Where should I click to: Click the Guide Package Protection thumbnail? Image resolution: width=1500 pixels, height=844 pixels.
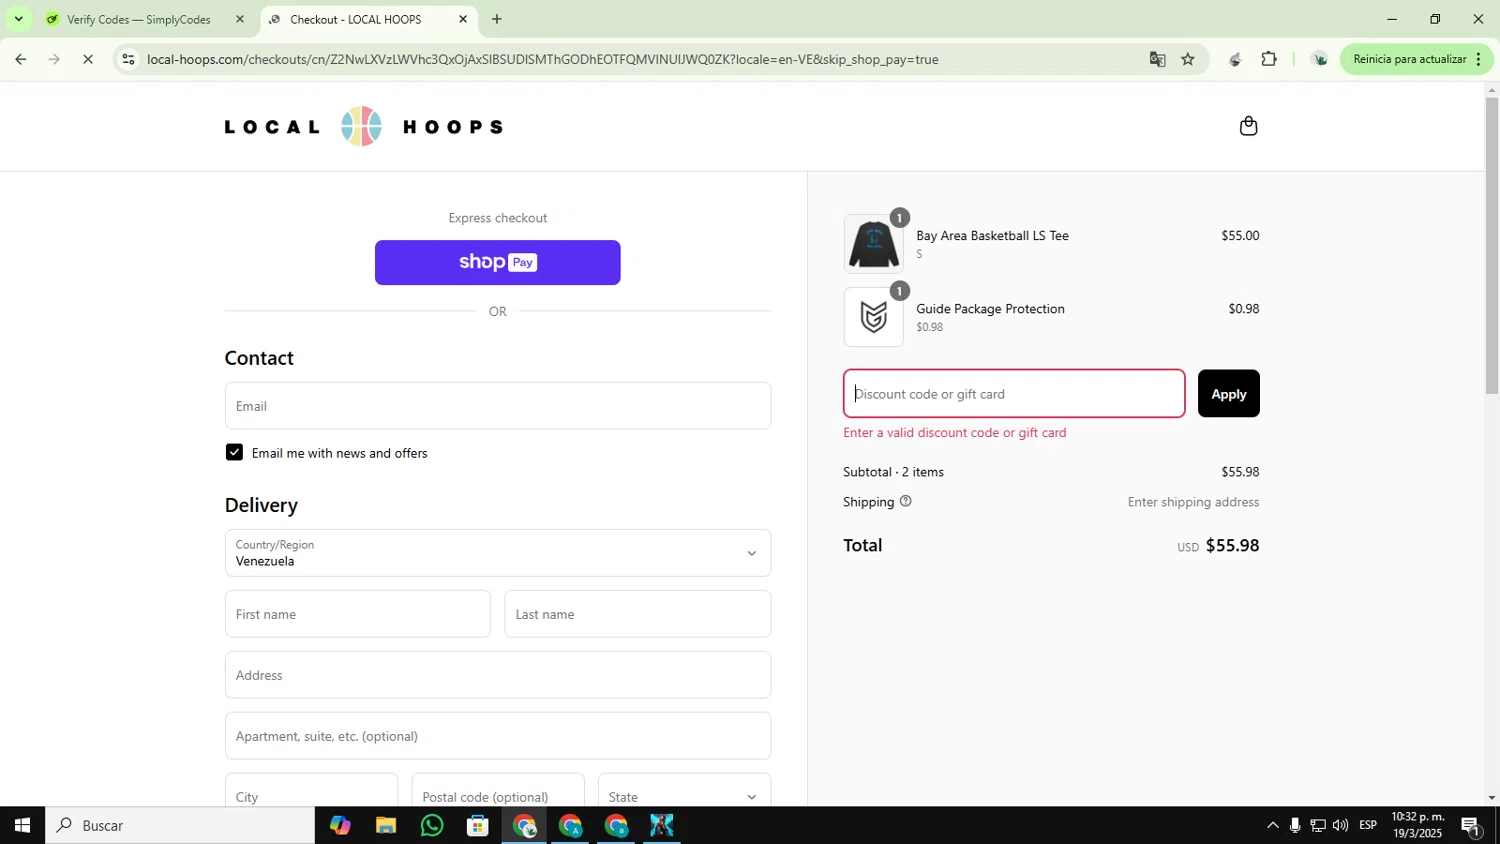click(x=873, y=317)
